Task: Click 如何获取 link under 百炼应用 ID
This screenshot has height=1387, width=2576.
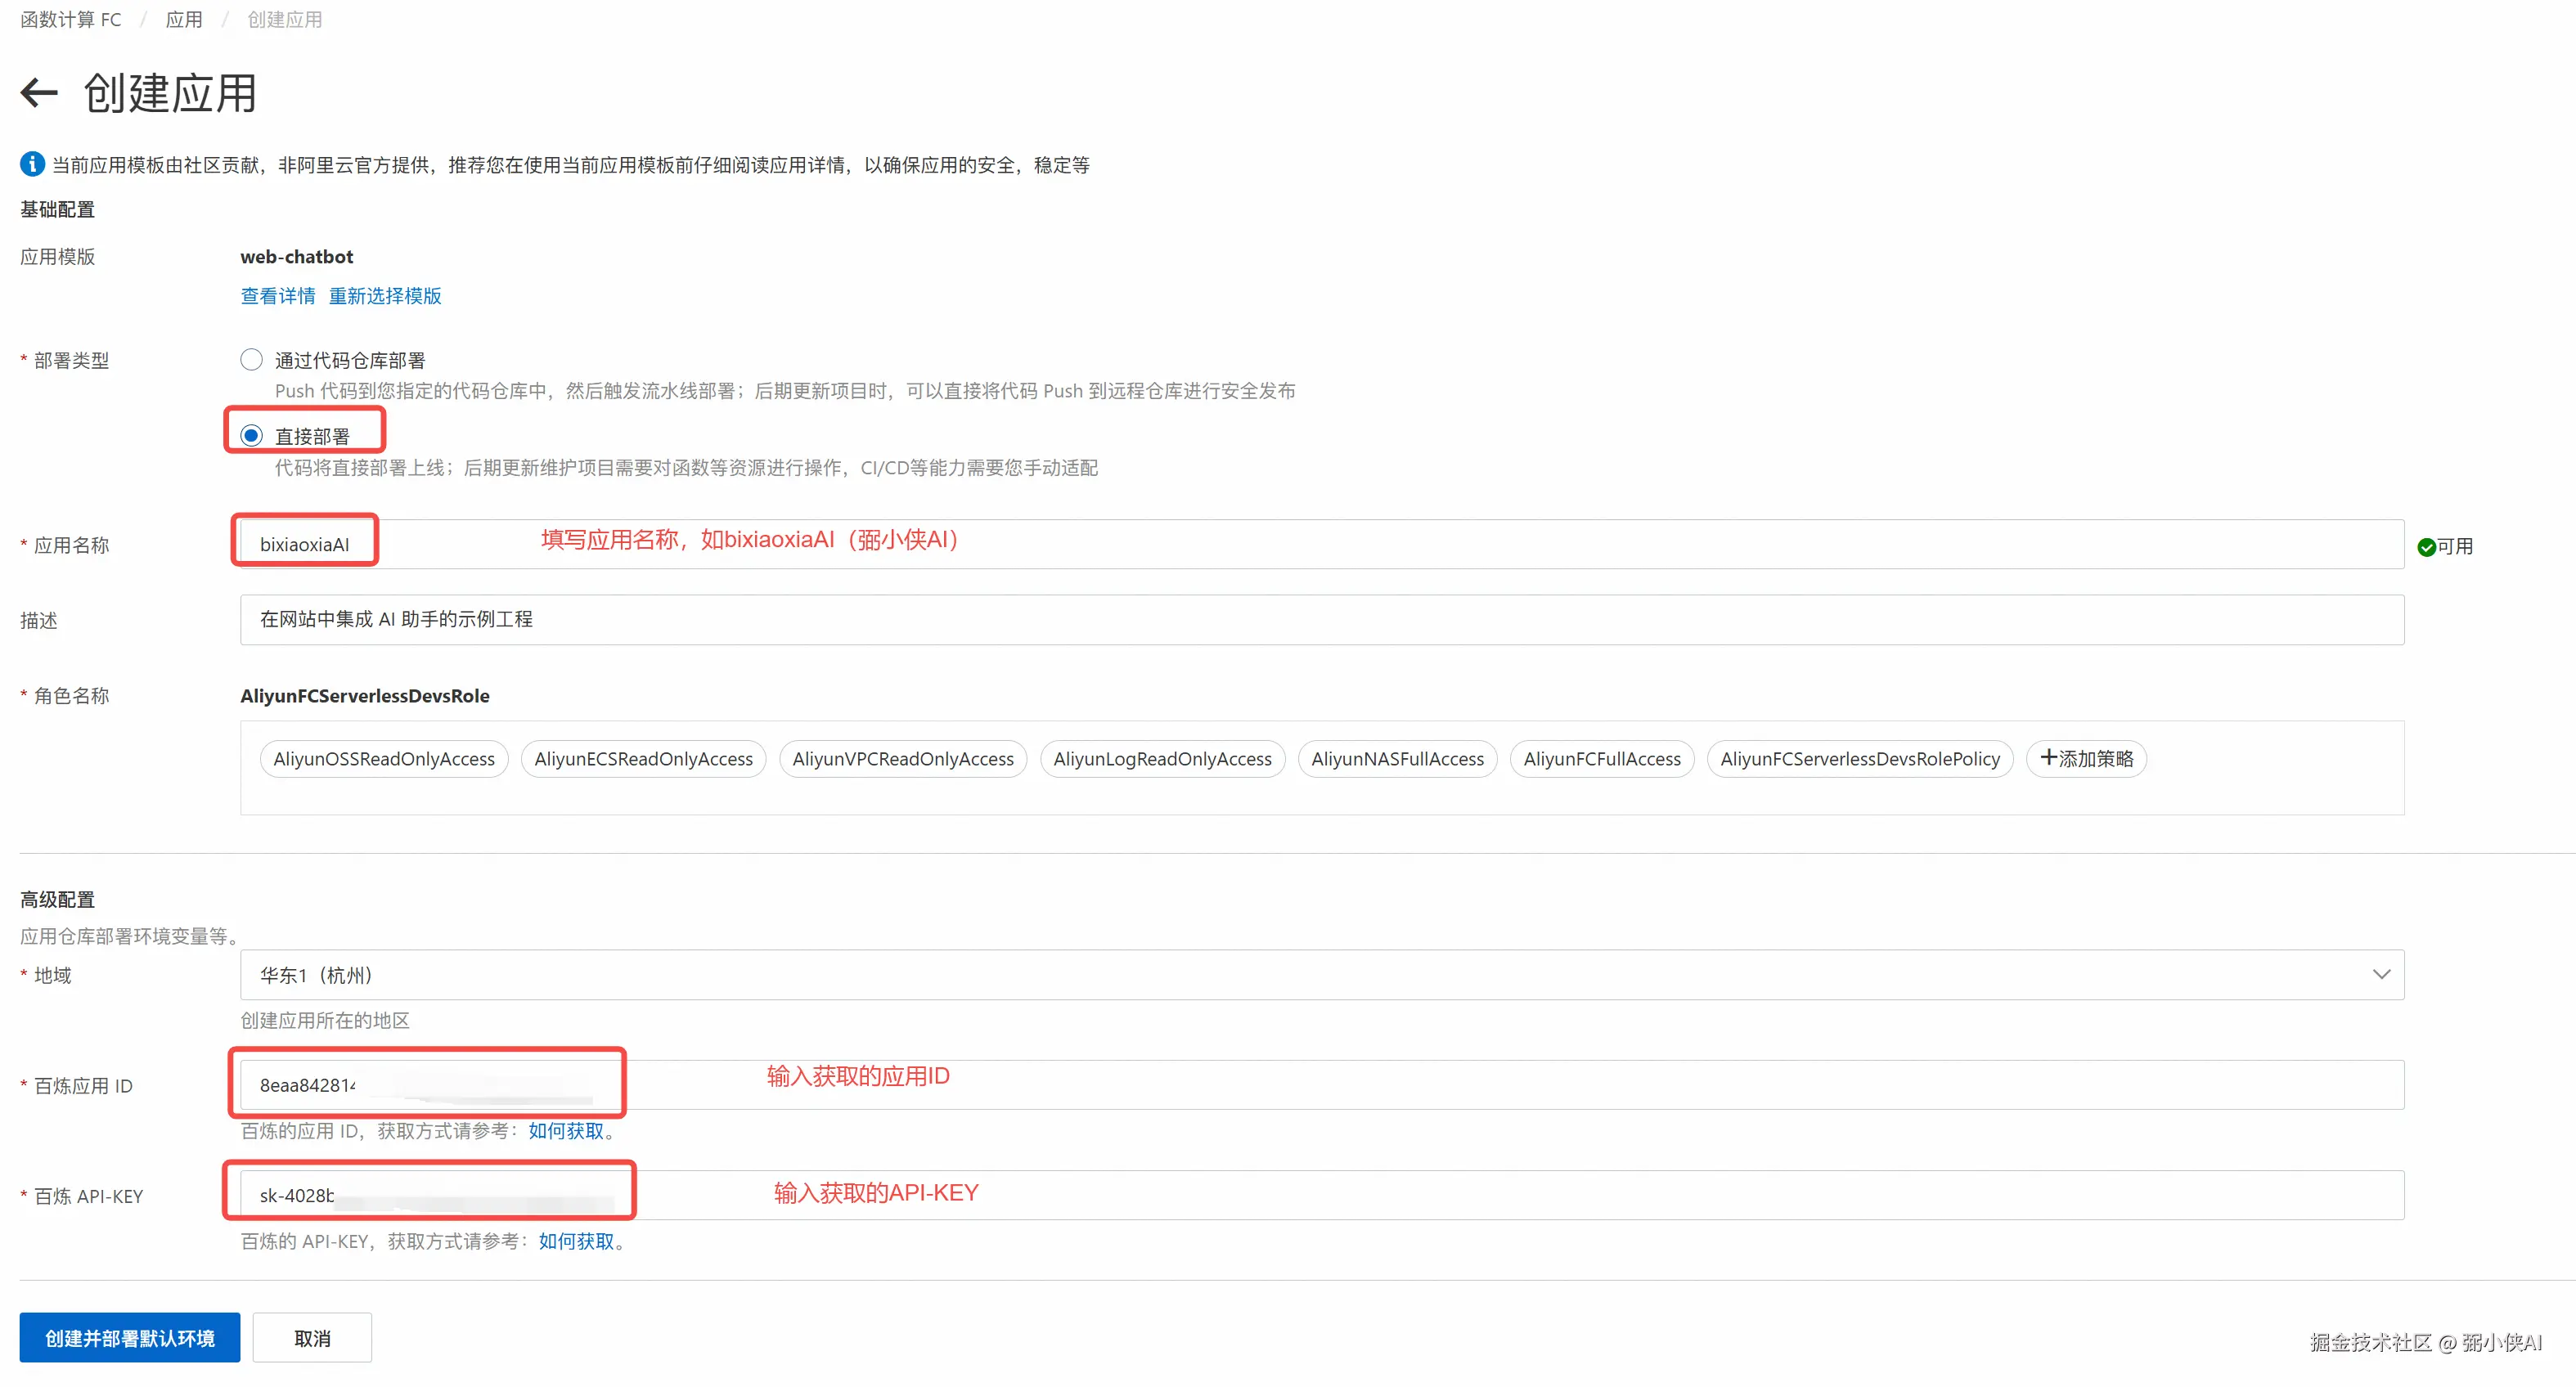Action: [566, 1131]
